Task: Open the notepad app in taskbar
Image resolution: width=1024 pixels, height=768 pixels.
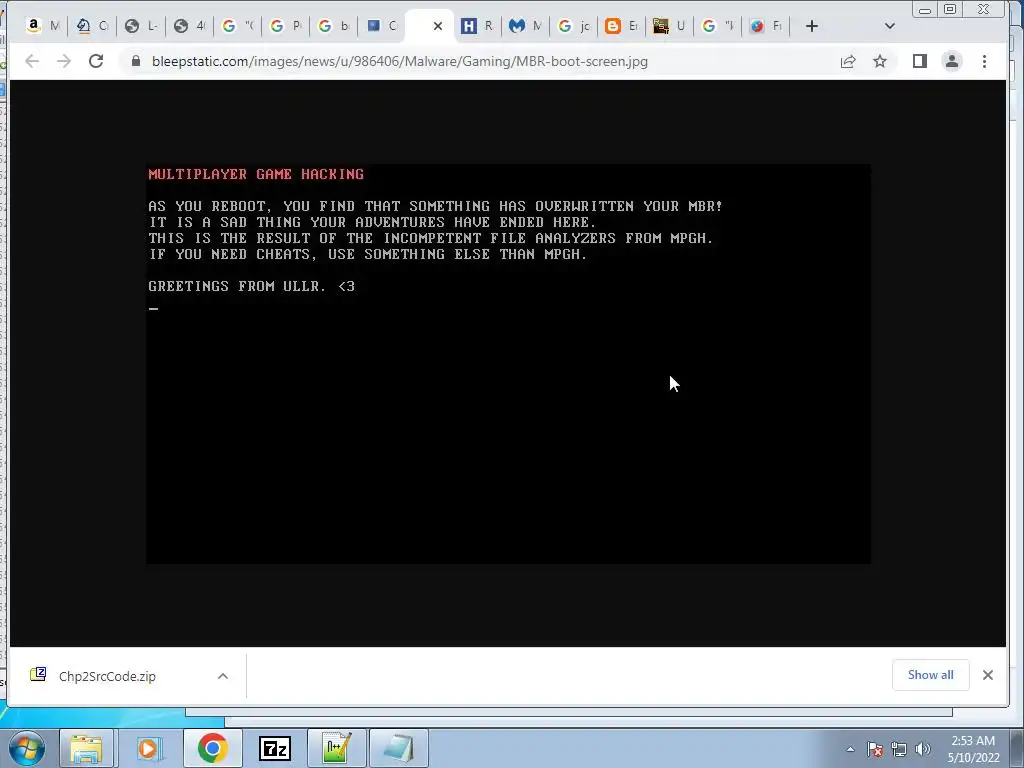Action: (x=398, y=748)
